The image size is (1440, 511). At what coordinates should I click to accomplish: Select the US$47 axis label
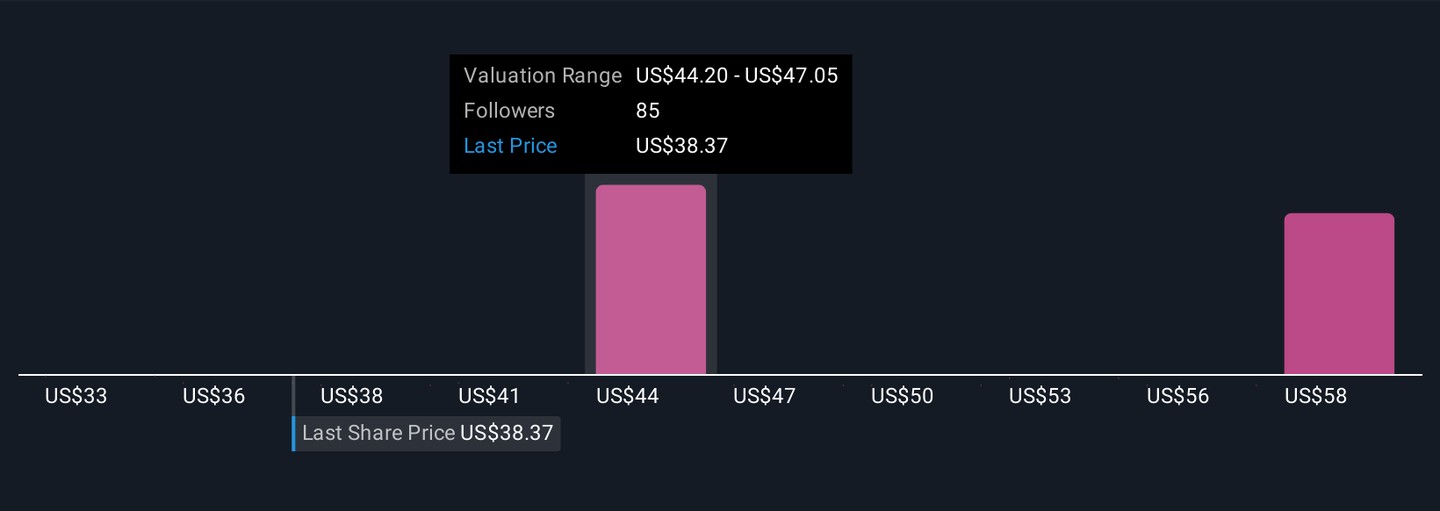pos(765,396)
